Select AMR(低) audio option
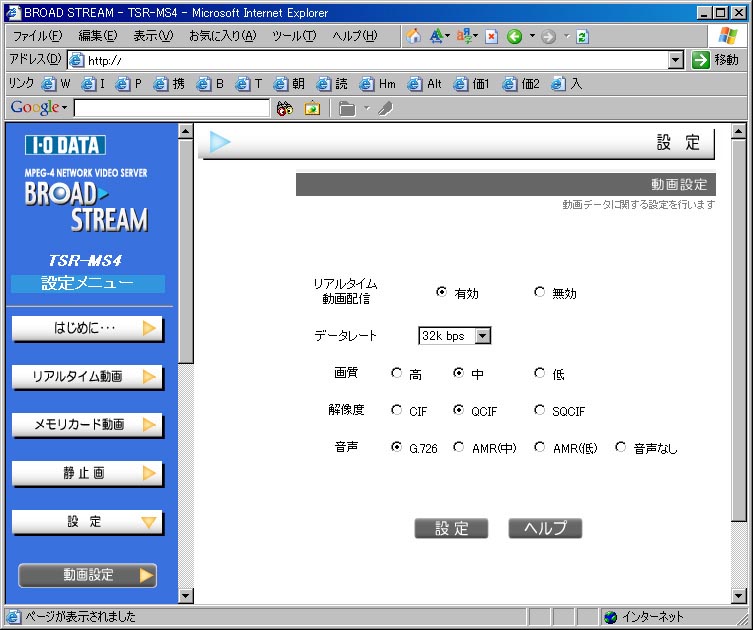Screen dimensions: 753x630 click(x=539, y=447)
